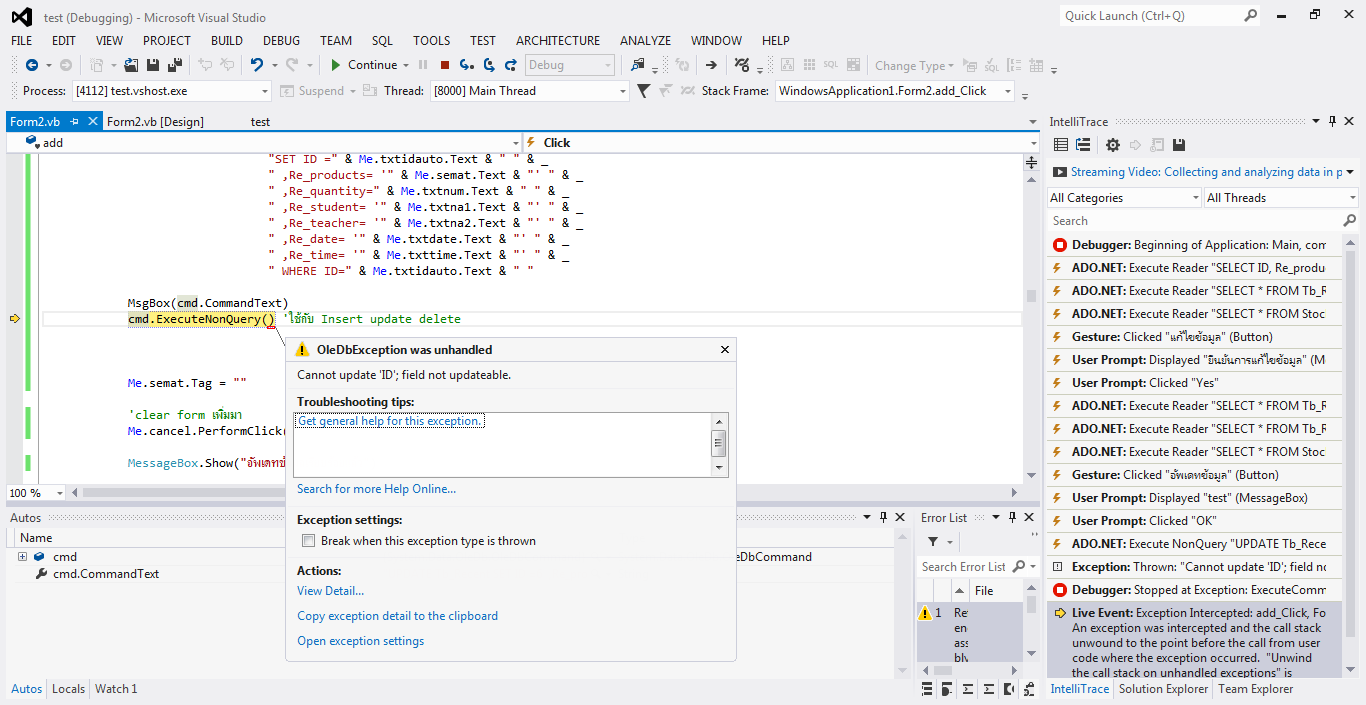Click the Navigate Backward arrow icon

[x=32, y=65]
